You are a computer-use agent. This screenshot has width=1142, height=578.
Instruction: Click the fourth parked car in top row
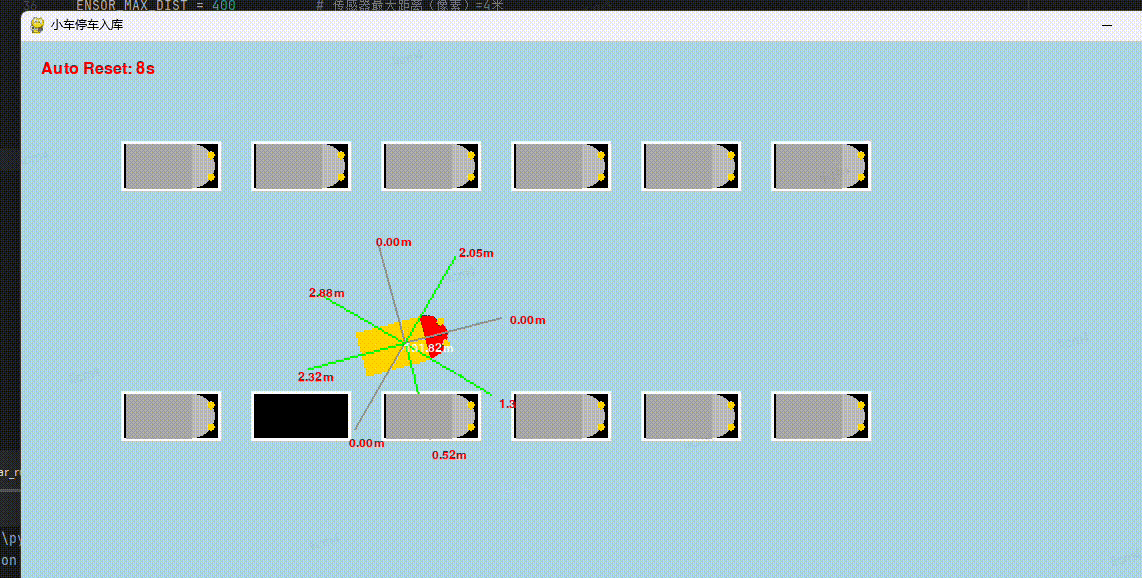(x=562, y=166)
